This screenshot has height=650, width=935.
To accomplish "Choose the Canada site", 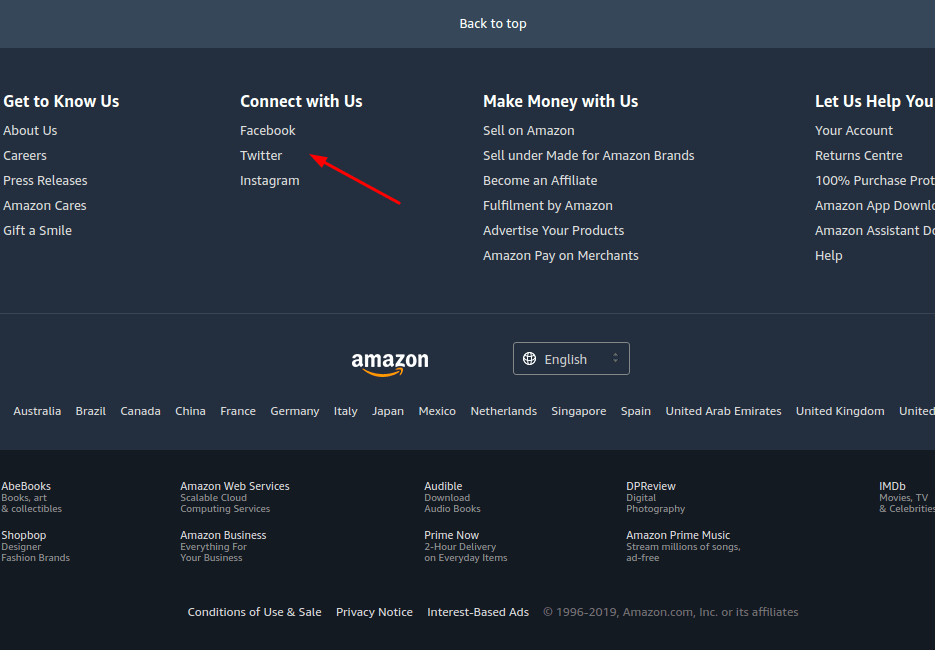I will pos(141,411).
